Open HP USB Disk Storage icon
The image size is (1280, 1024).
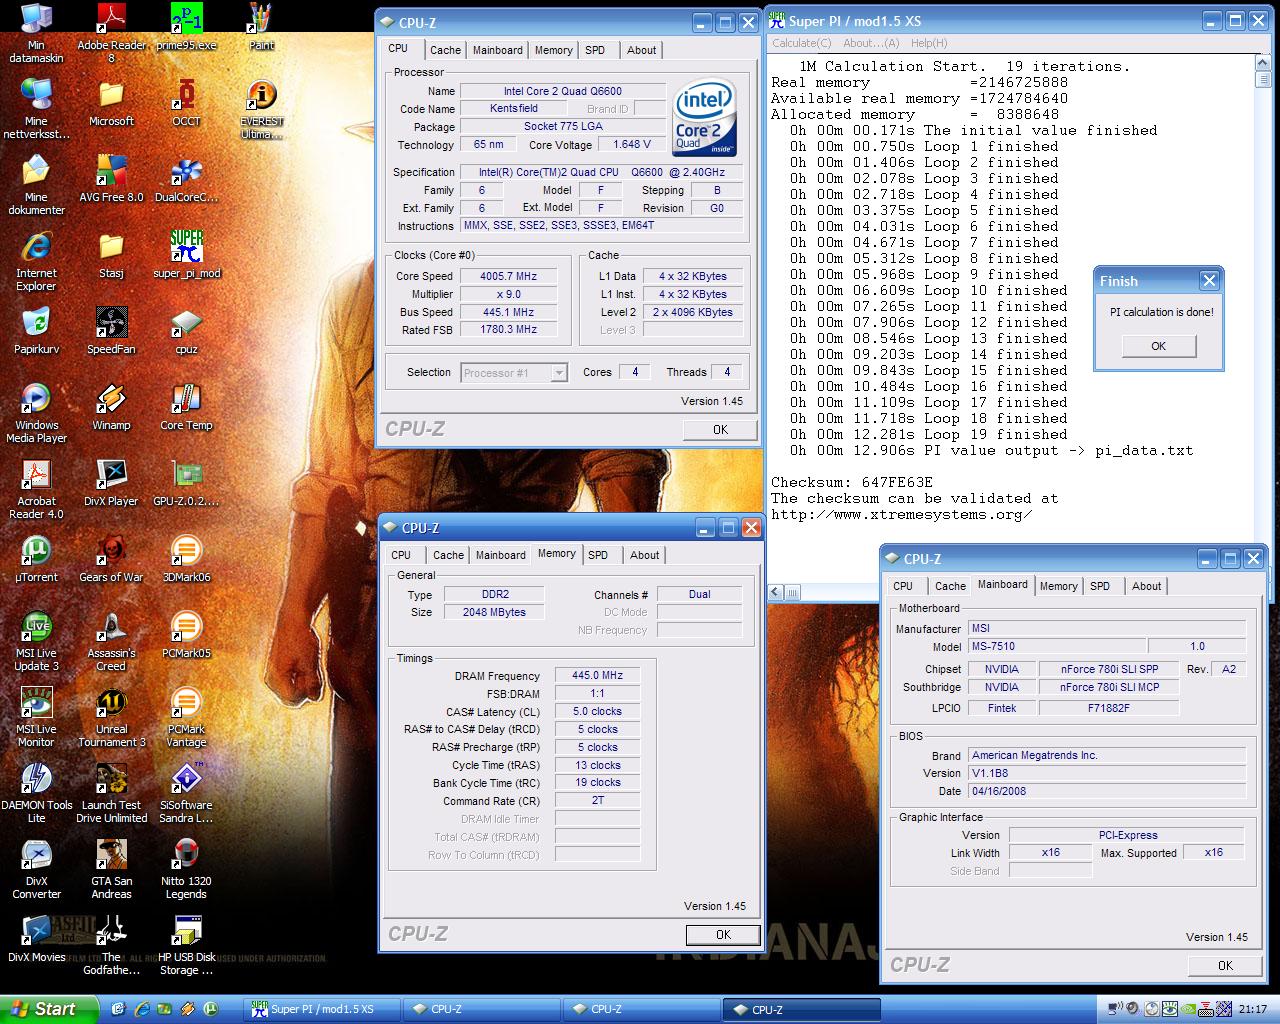coord(186,945)
